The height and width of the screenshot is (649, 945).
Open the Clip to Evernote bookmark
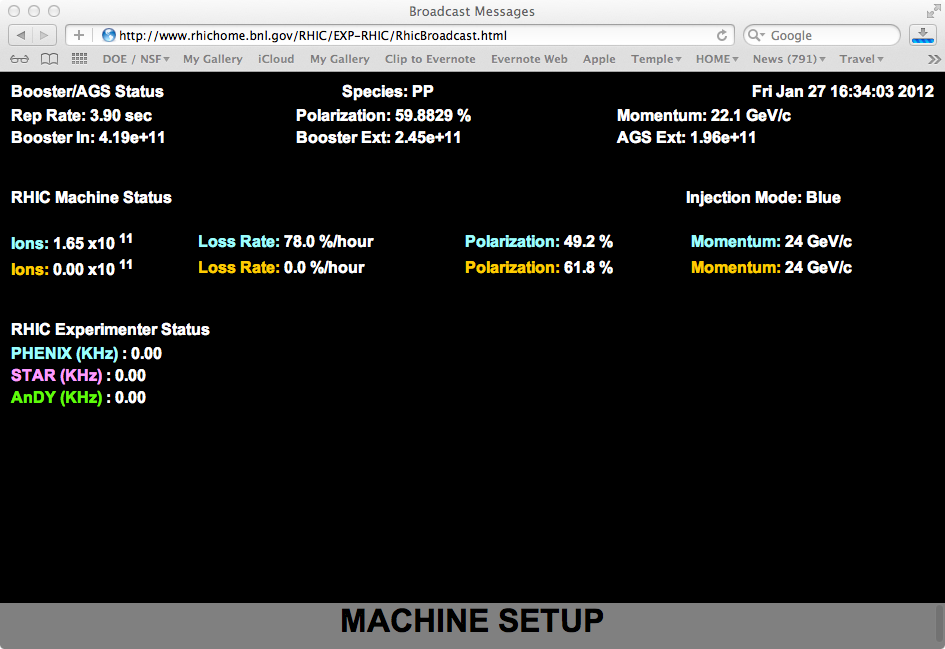430,59
